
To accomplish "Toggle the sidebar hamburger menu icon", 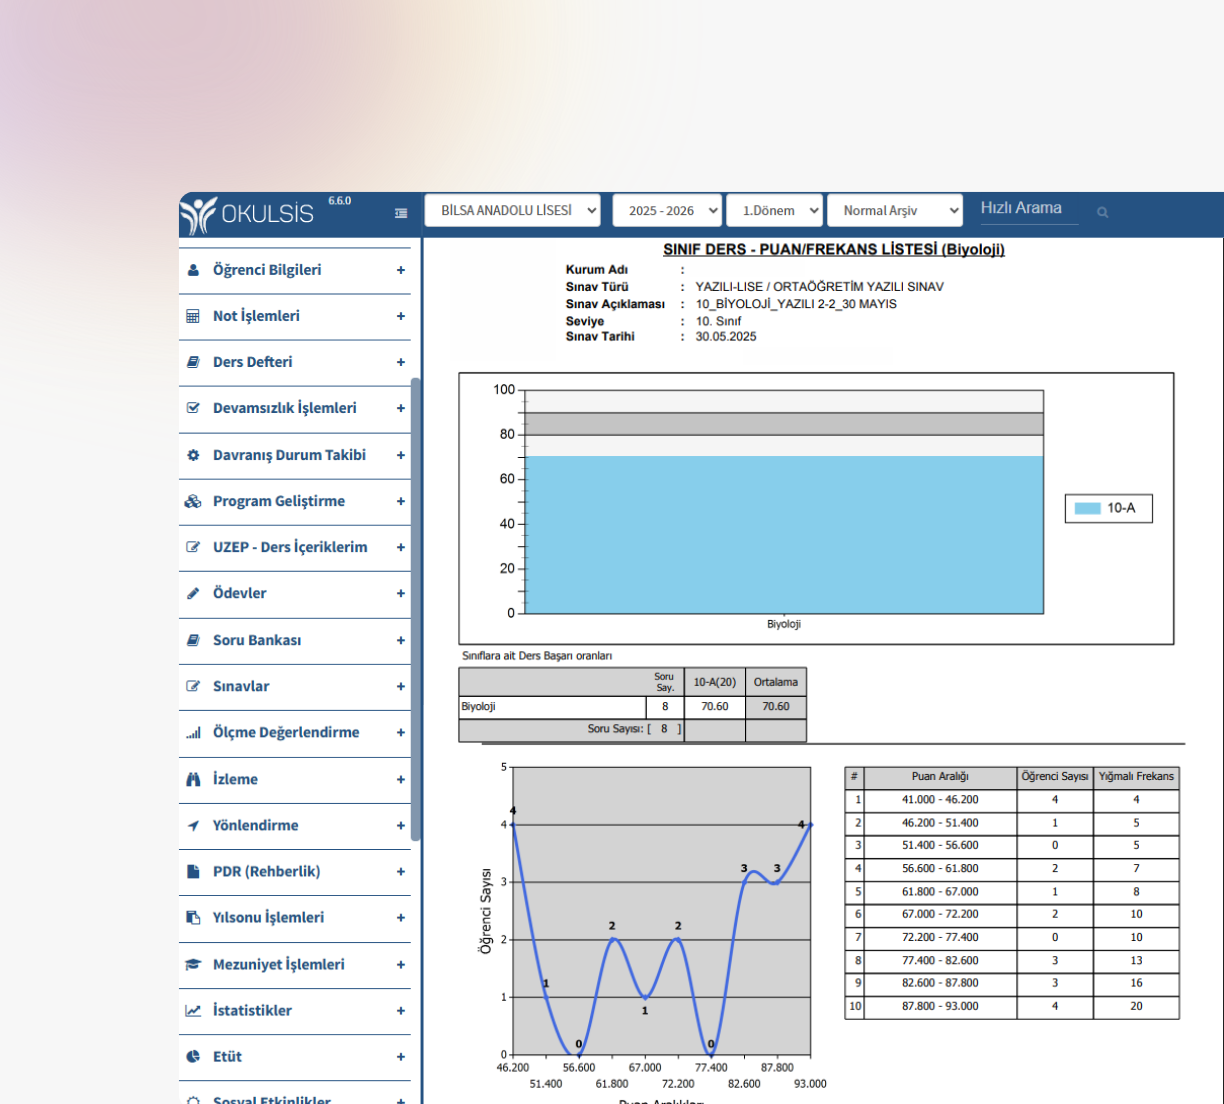I will pos(401,213).
